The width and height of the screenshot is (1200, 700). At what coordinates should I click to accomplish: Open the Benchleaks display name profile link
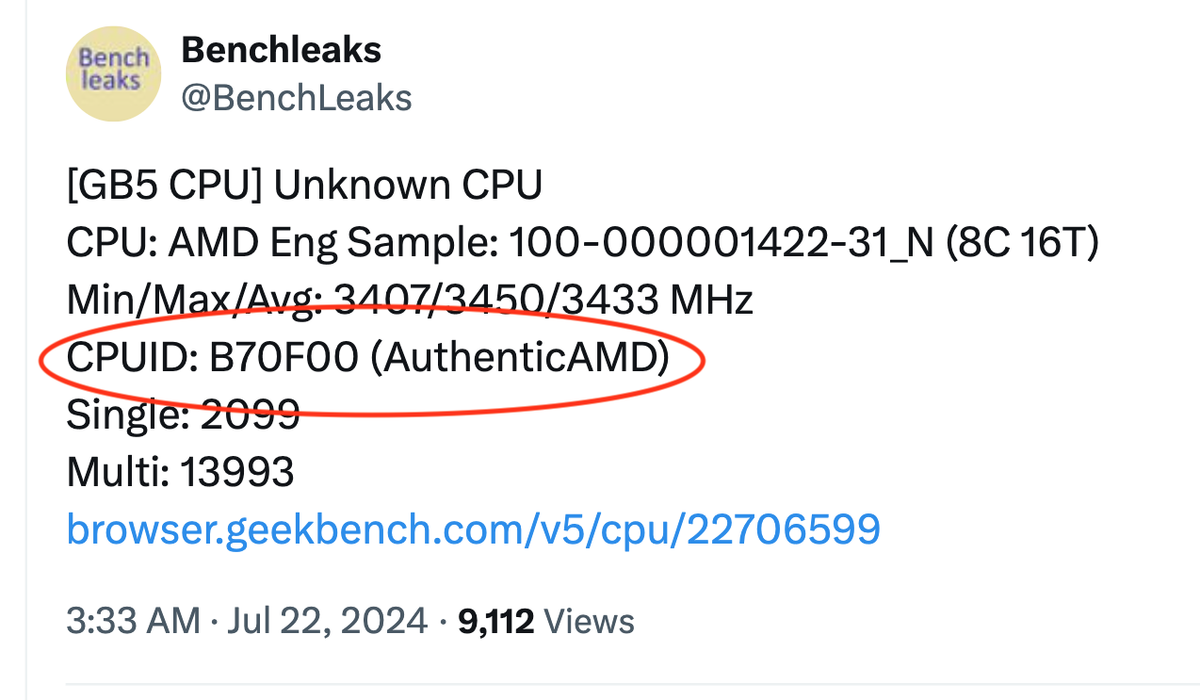pyautogui.click(x=281, y=49)
